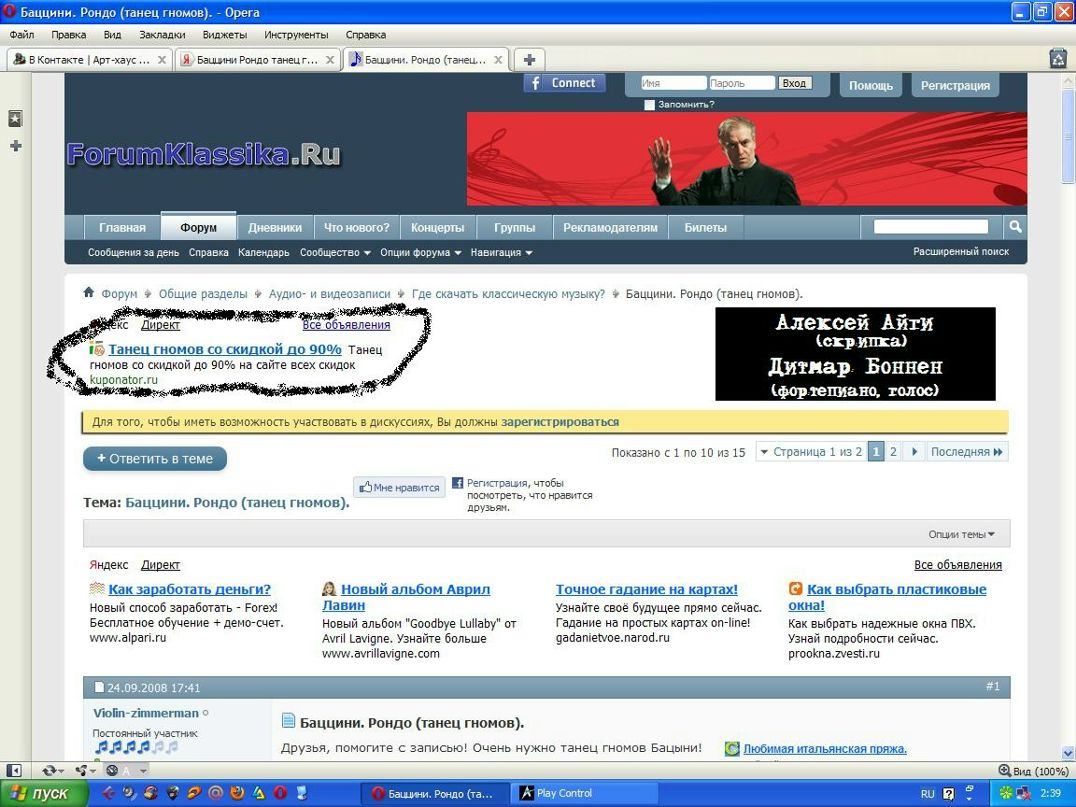Open the Windows 'пуск' start button
Viewport: 1076px width, 807px height.
[43, 793]
